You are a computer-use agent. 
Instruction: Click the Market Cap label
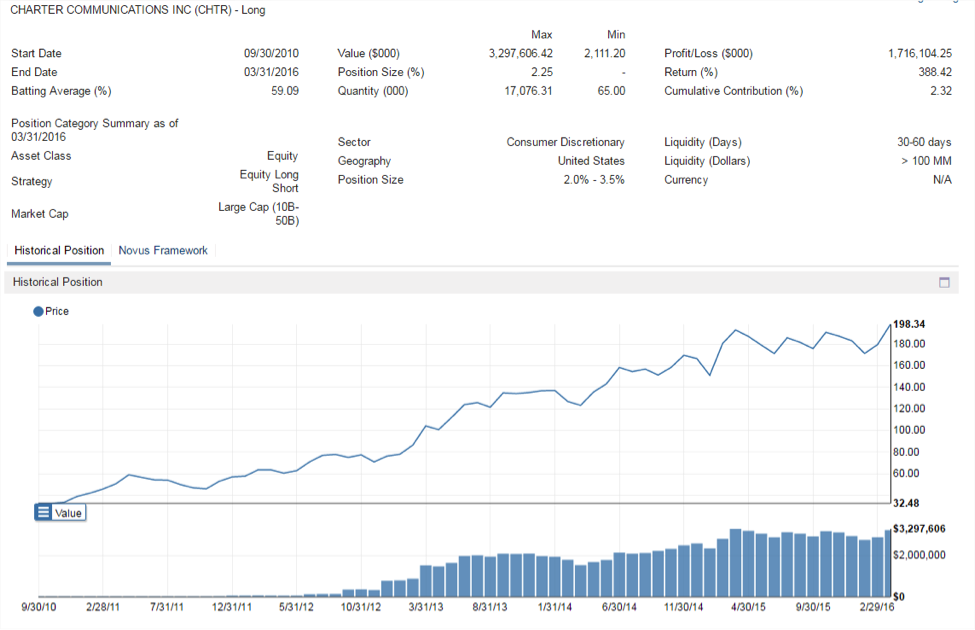[x=40, y=214]
